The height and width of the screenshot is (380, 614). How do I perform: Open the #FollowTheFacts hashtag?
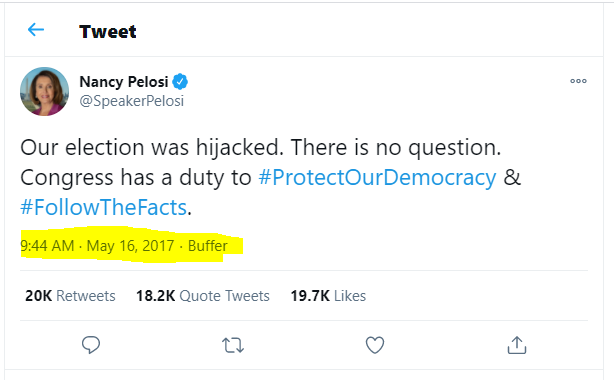coord(103,207)
